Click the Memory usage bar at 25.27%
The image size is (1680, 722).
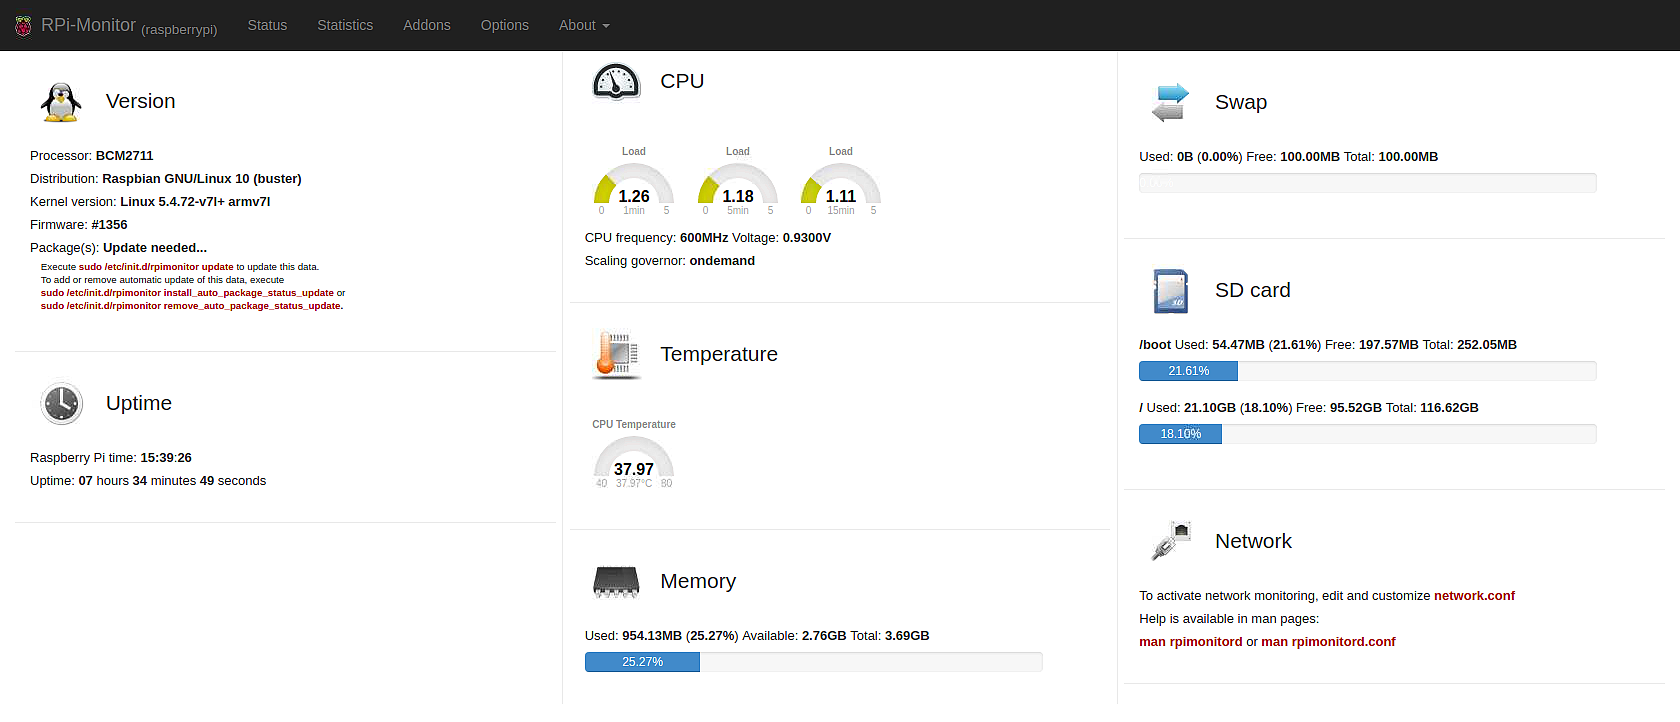[x=814, y=662]
